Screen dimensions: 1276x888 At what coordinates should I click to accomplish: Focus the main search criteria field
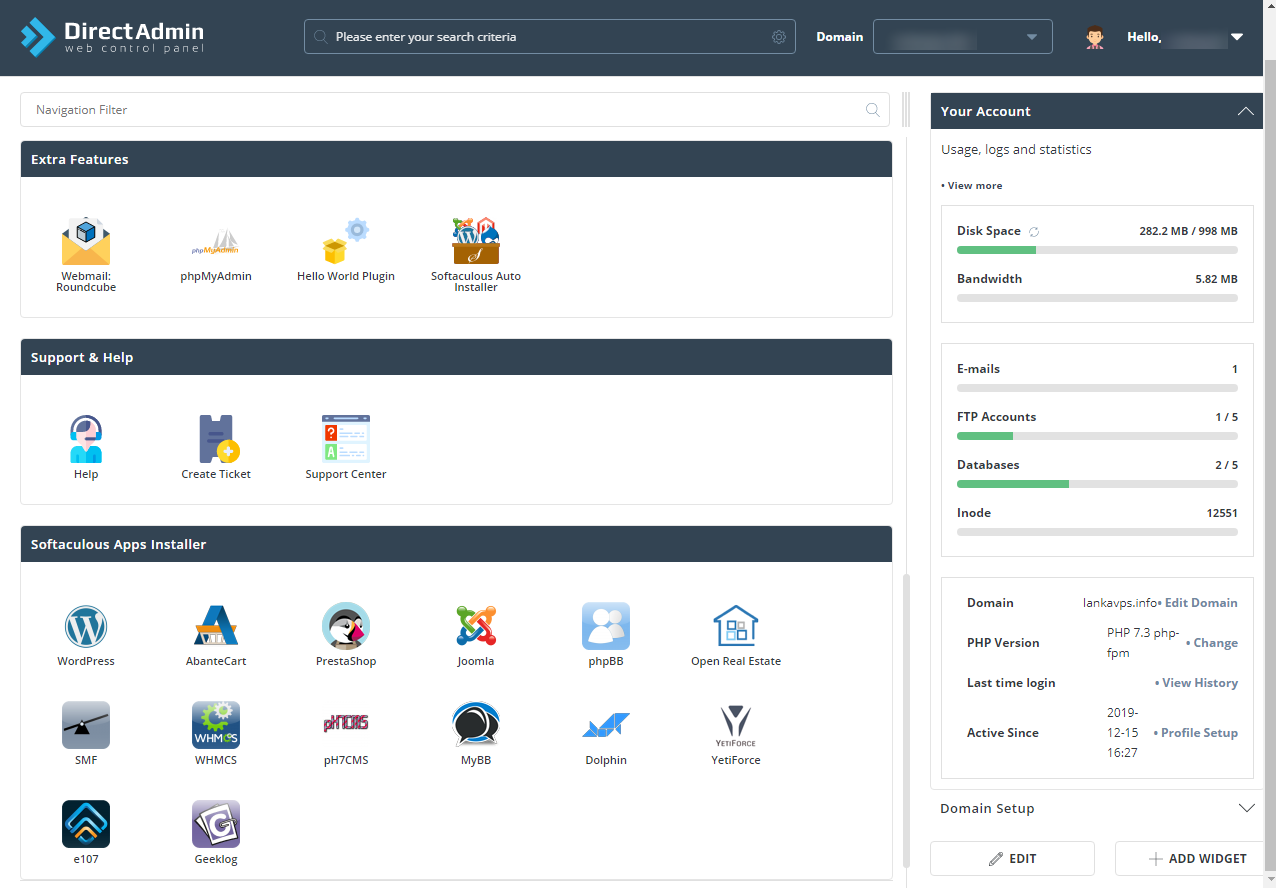click(x=550, y=37)
